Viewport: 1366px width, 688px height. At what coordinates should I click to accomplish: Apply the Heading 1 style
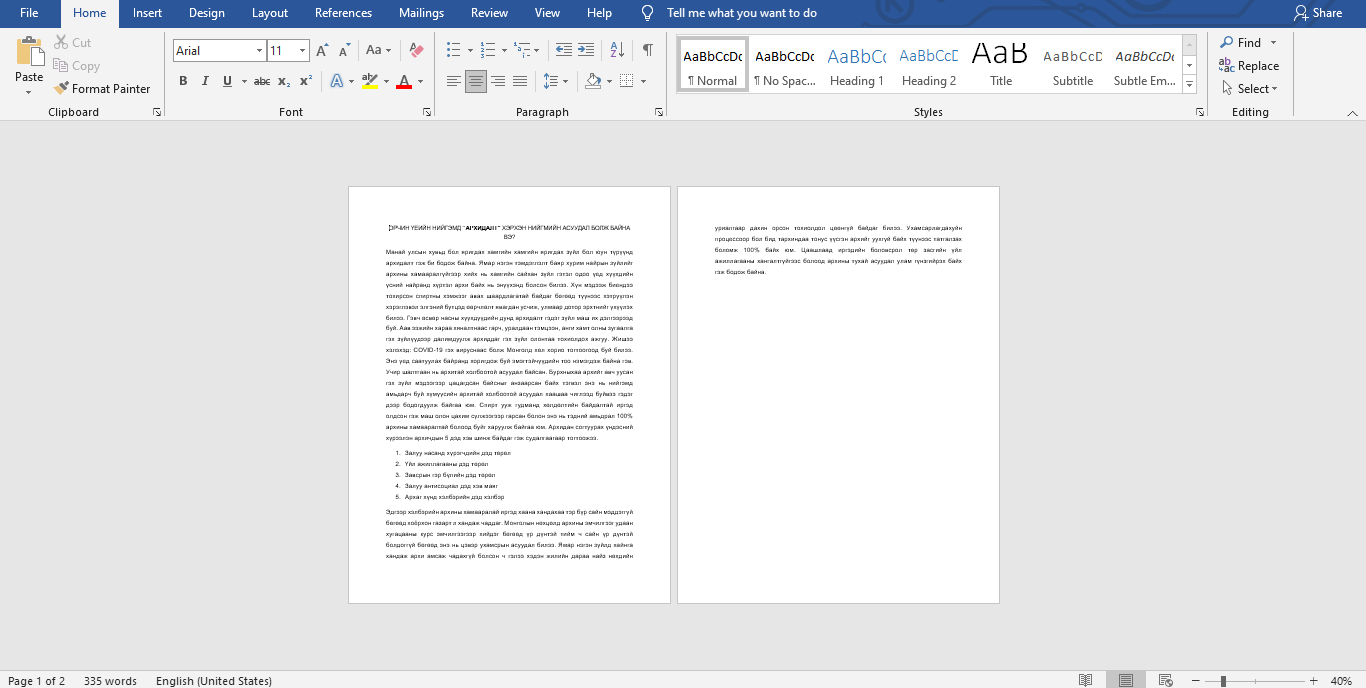point(856,67)
